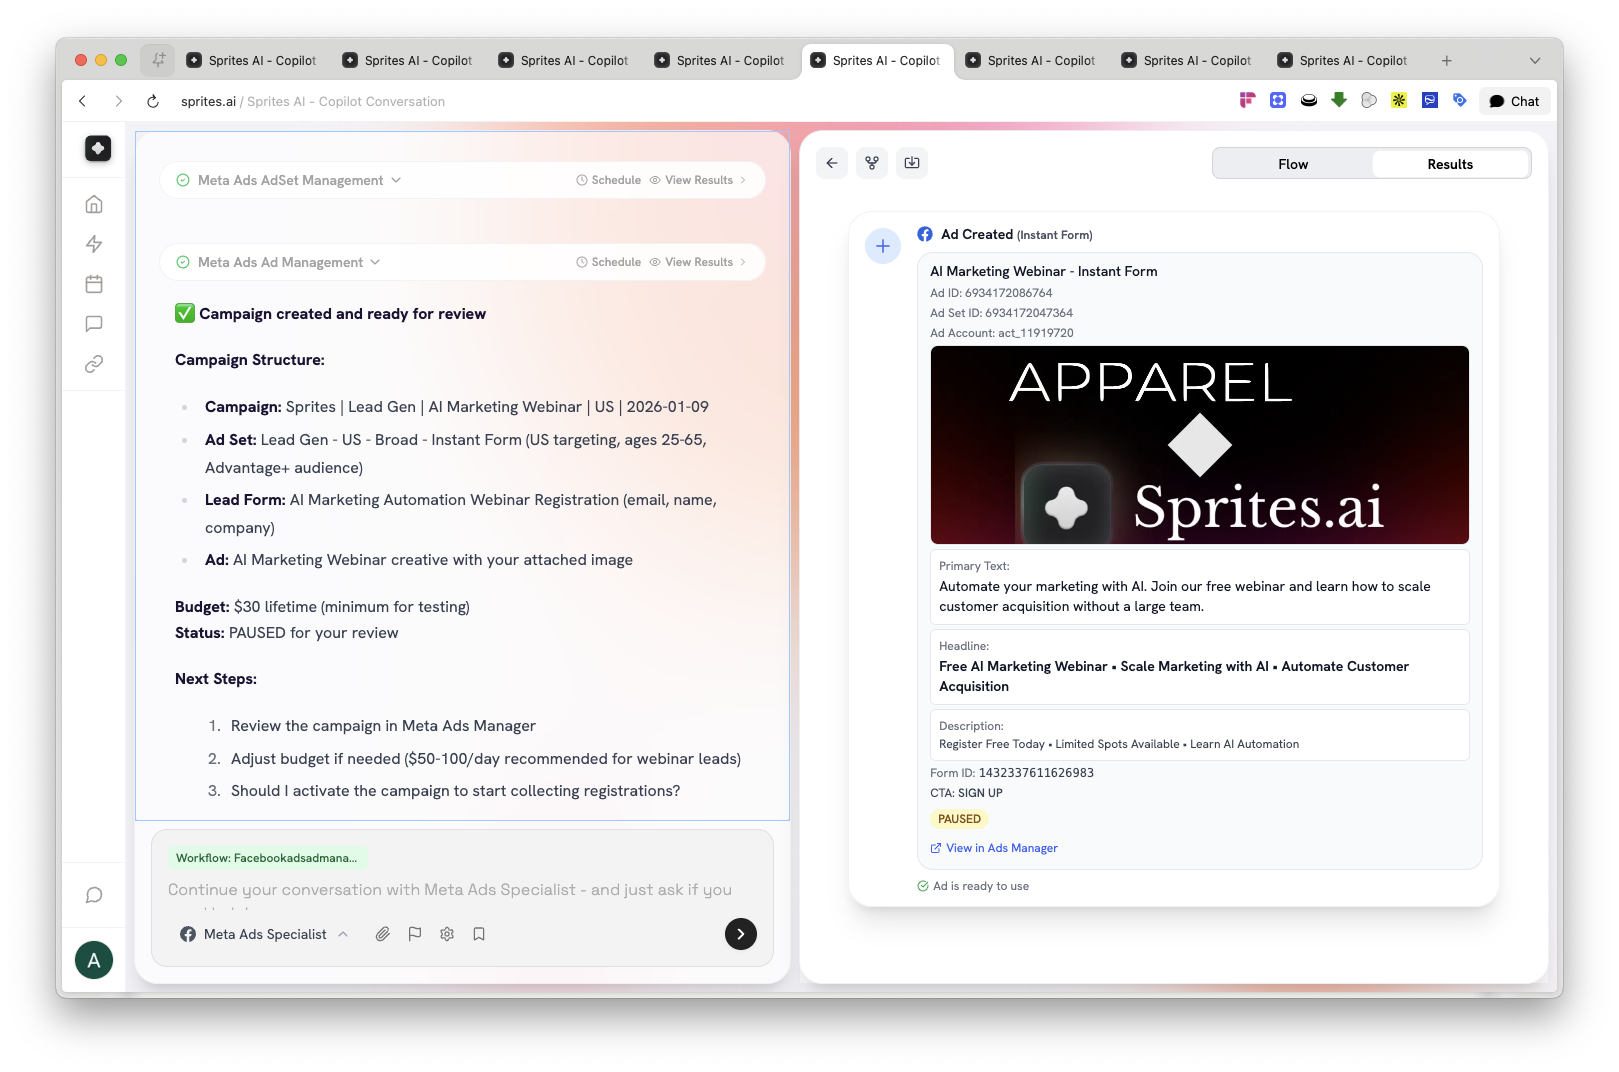Click the 'CTA: SIGN UP' text
1619x1072 pixels.
click(x=966, y=793)
